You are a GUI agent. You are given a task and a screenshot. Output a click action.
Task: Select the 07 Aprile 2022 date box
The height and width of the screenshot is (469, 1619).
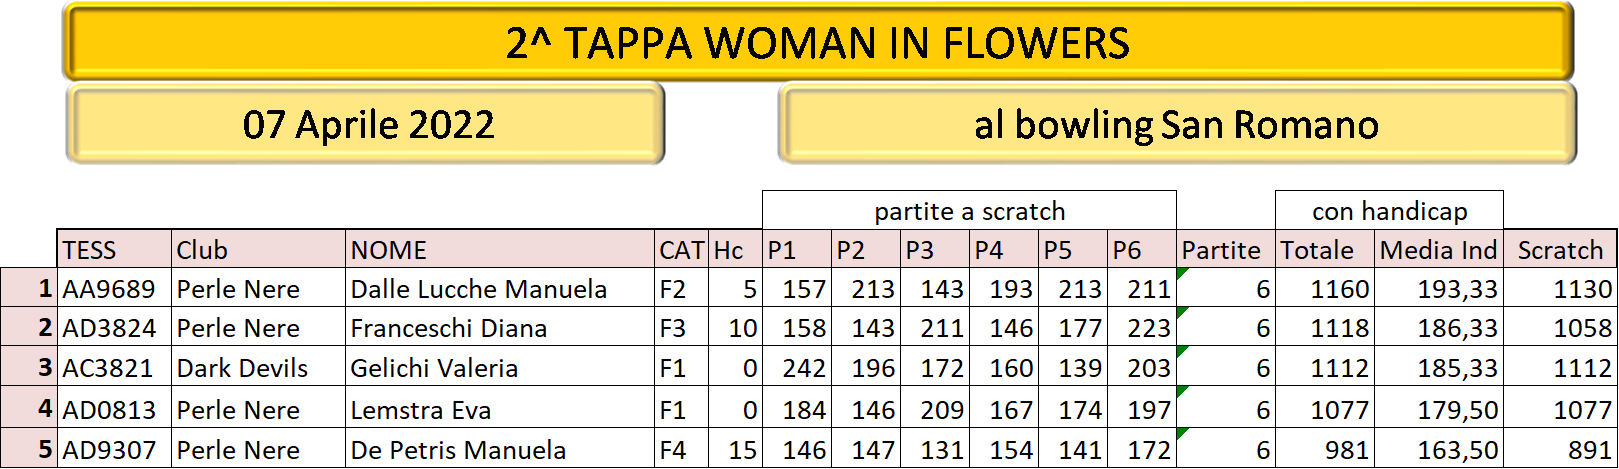pos(366,124)
